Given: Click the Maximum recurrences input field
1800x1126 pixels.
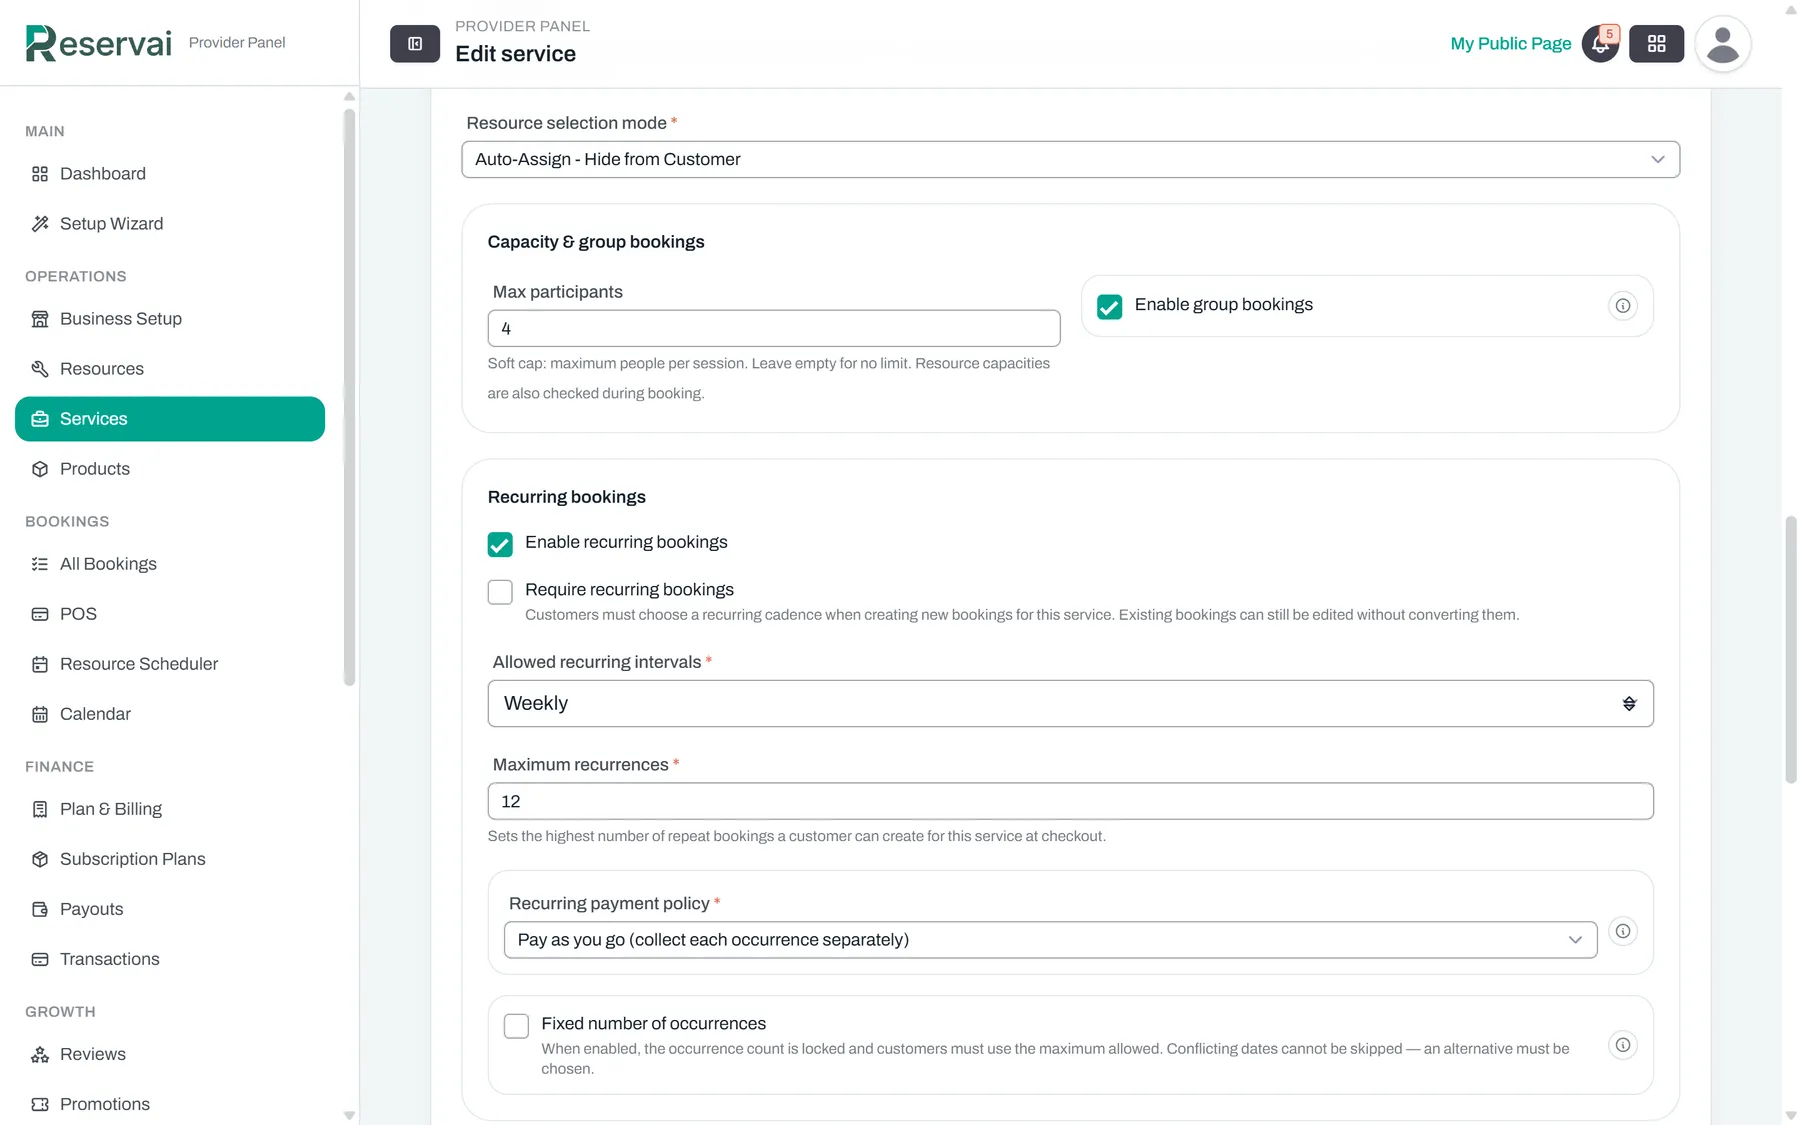Looking at the screenshot, I should click(1070, 801).
